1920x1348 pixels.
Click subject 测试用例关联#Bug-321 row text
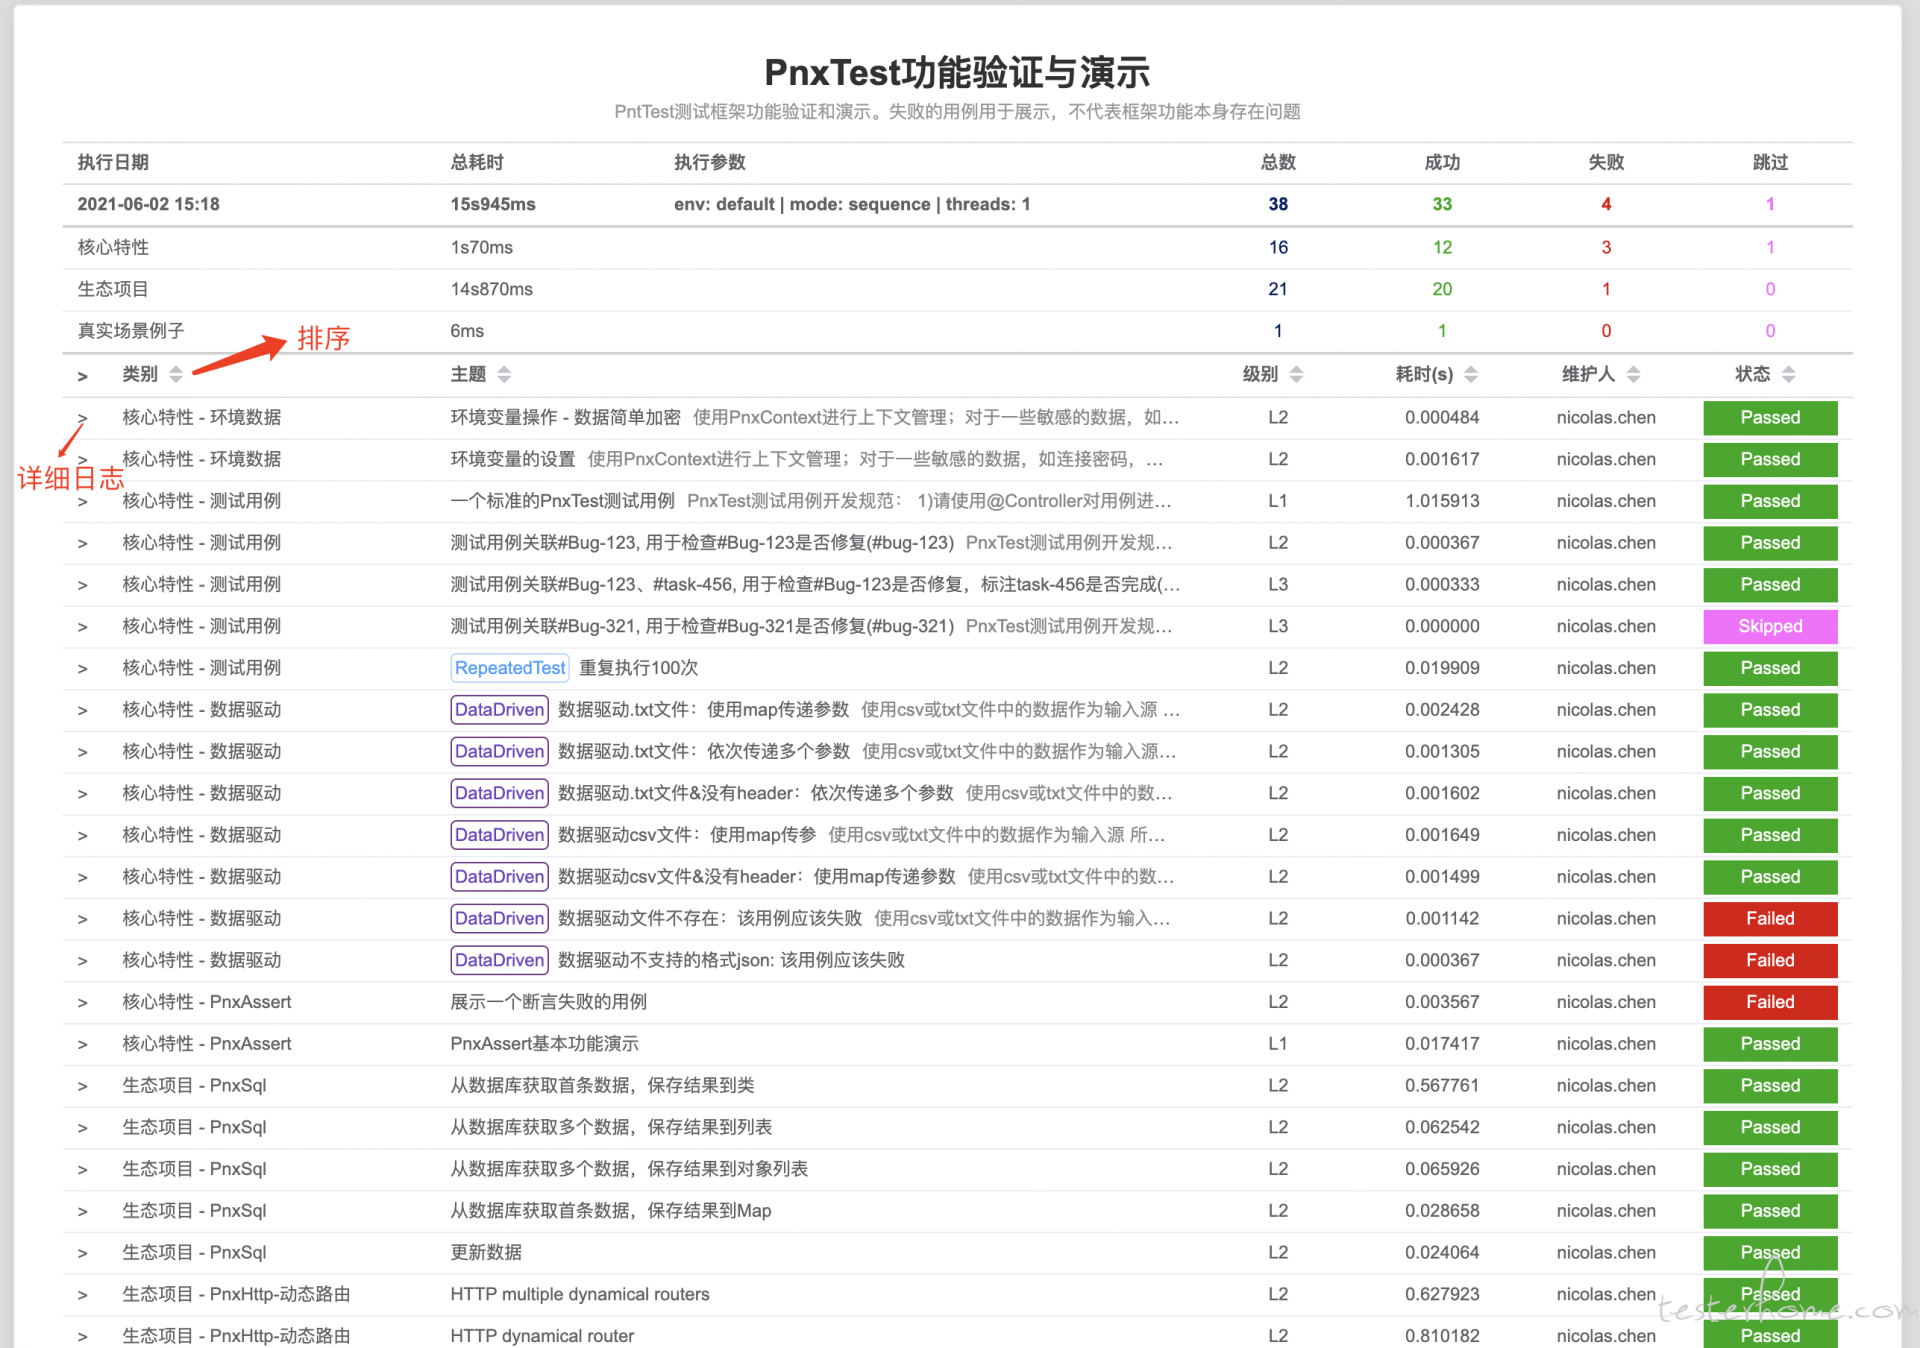click(x=702, y=626)
